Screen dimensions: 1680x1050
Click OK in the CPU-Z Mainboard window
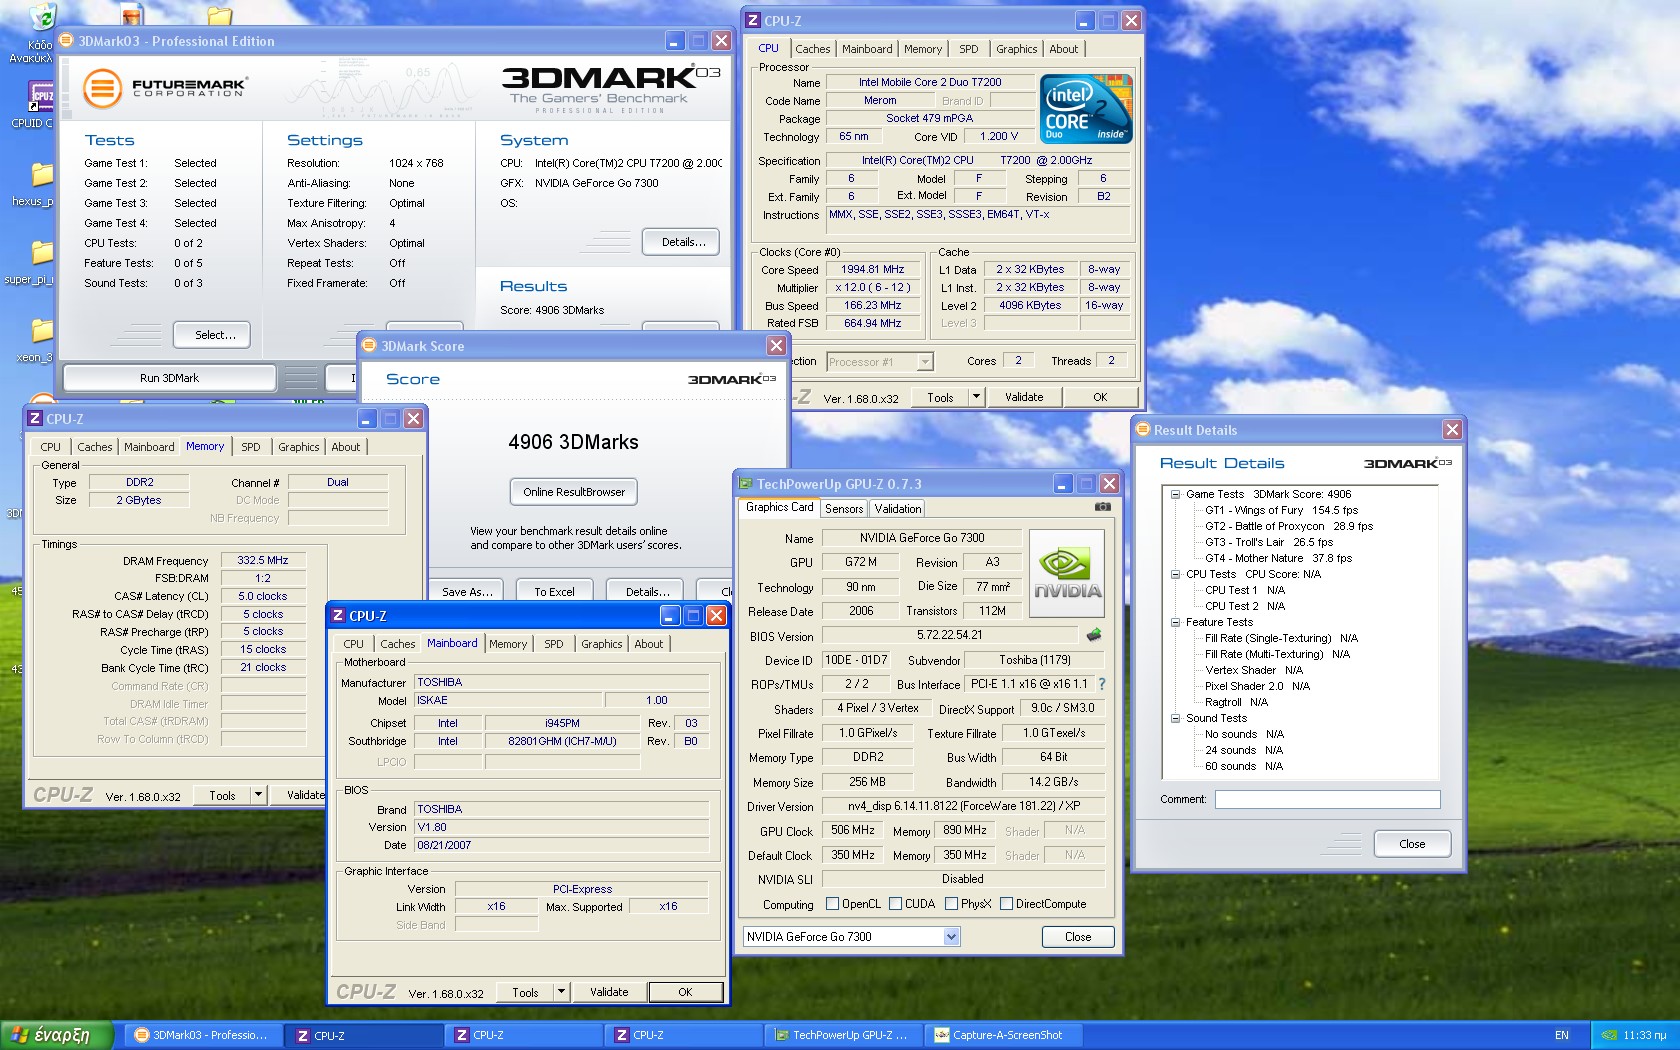(x=685, y=992)
